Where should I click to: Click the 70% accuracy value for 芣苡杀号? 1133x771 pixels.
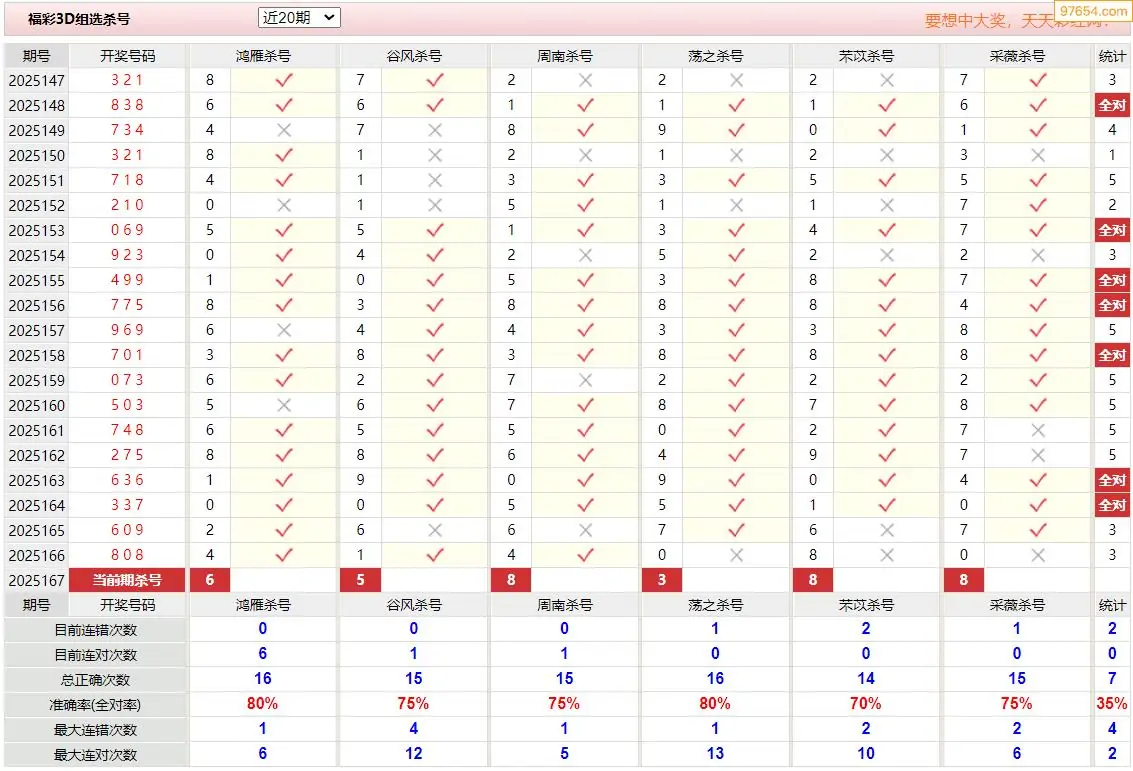tap(866, 704)
